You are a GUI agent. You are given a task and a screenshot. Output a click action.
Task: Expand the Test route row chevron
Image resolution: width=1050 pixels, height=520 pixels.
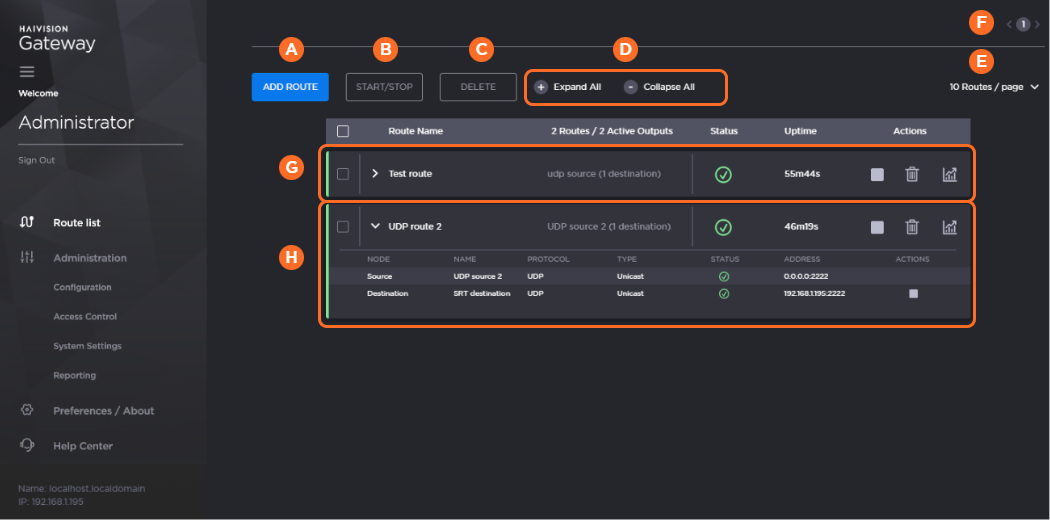tap(375, 174)
